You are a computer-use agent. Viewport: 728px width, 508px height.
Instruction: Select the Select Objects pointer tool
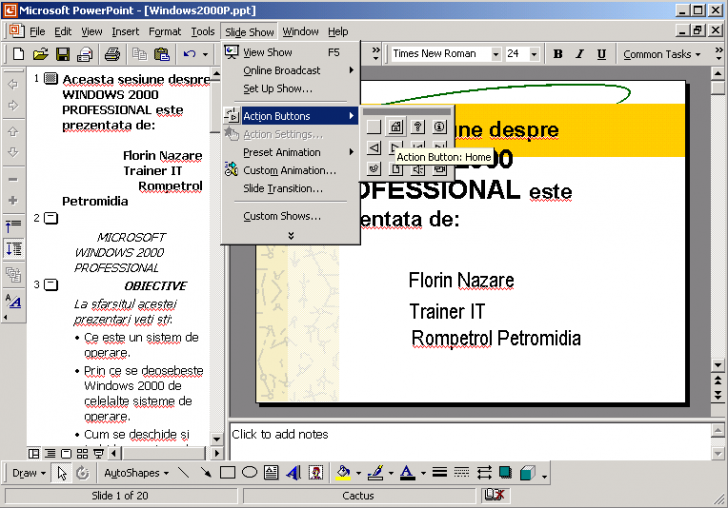[x=62, y=473]
